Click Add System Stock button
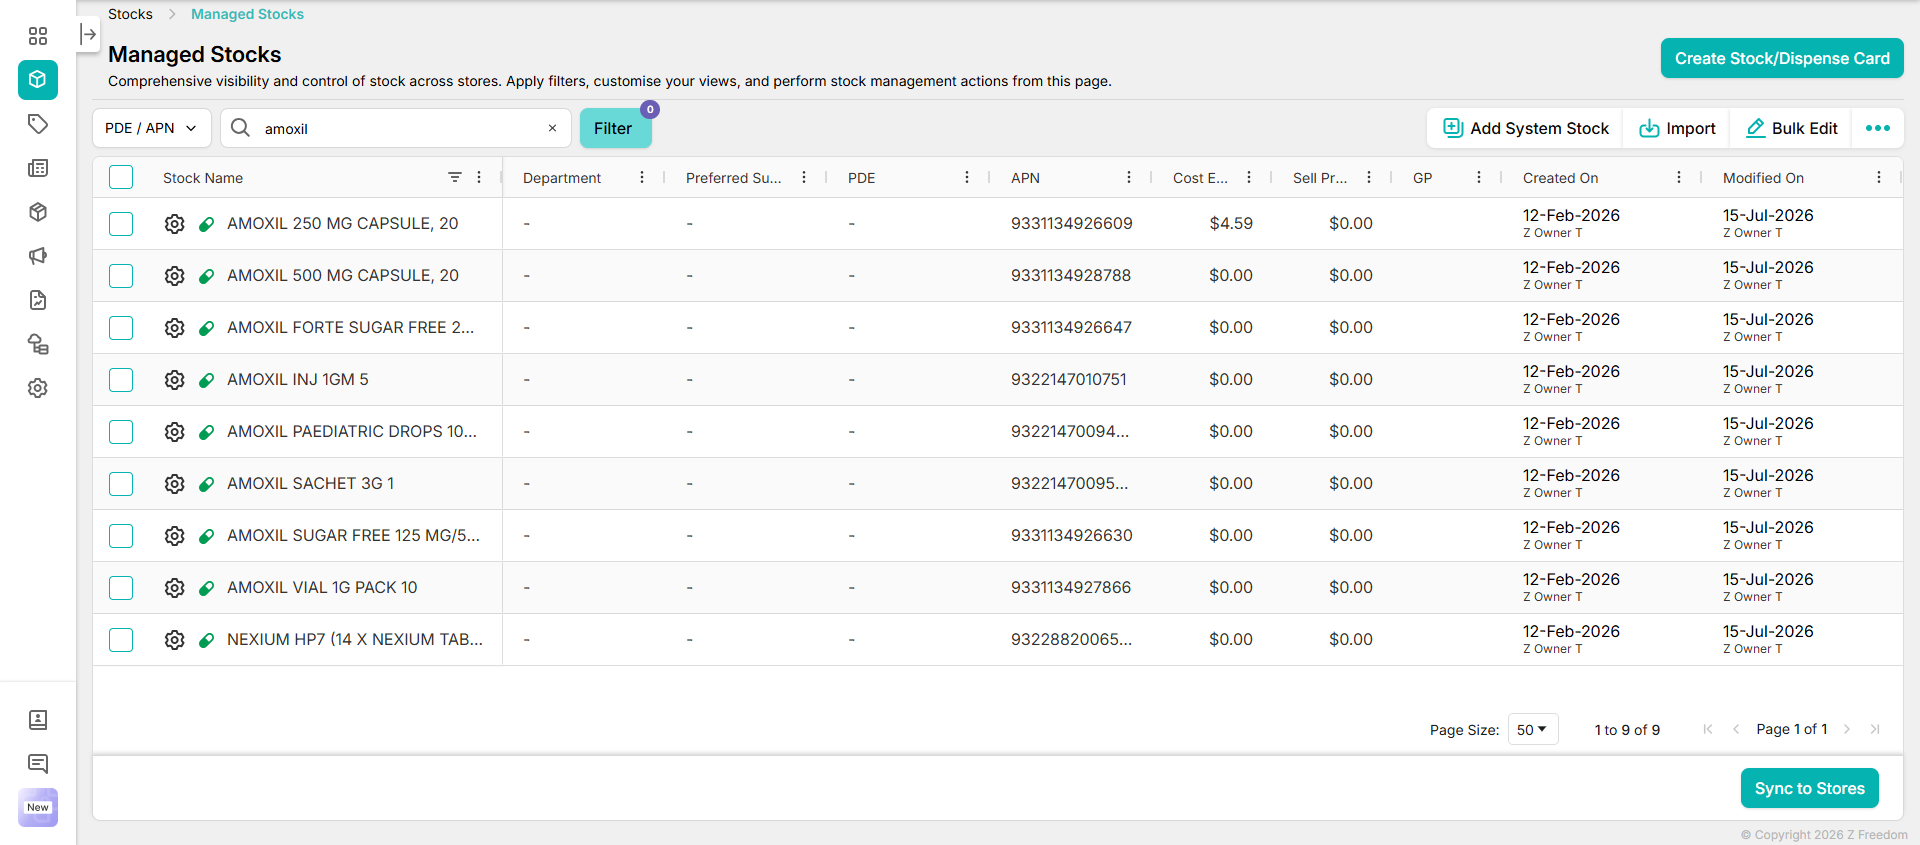 click(1525, 128)
